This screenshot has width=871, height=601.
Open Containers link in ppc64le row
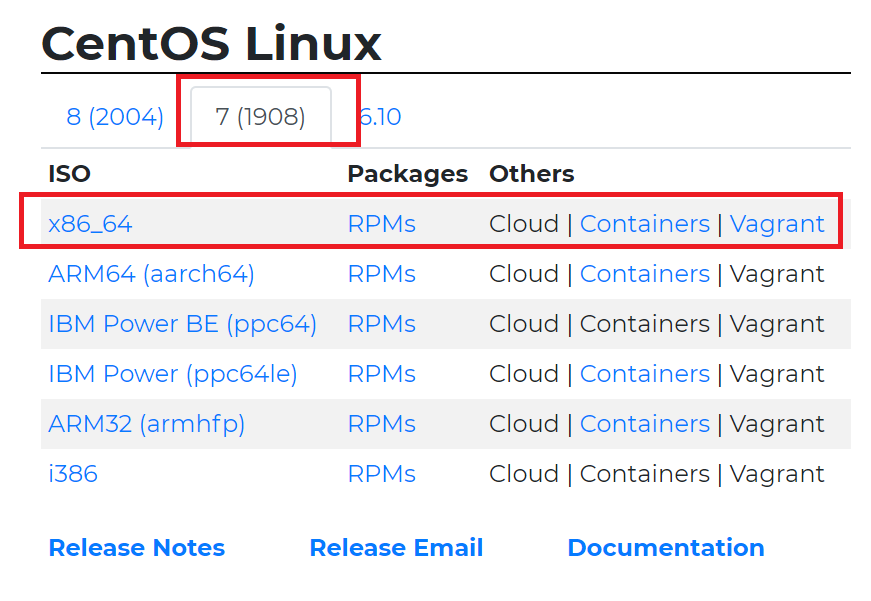point(645,374)
